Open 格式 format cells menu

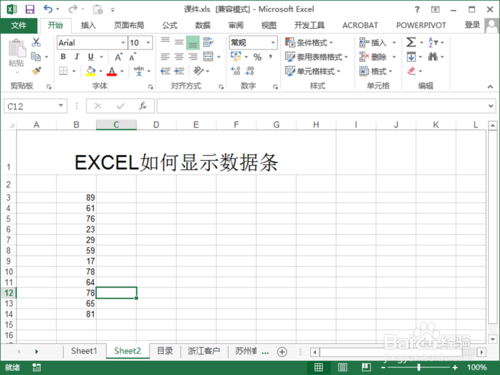pos(376,71)
